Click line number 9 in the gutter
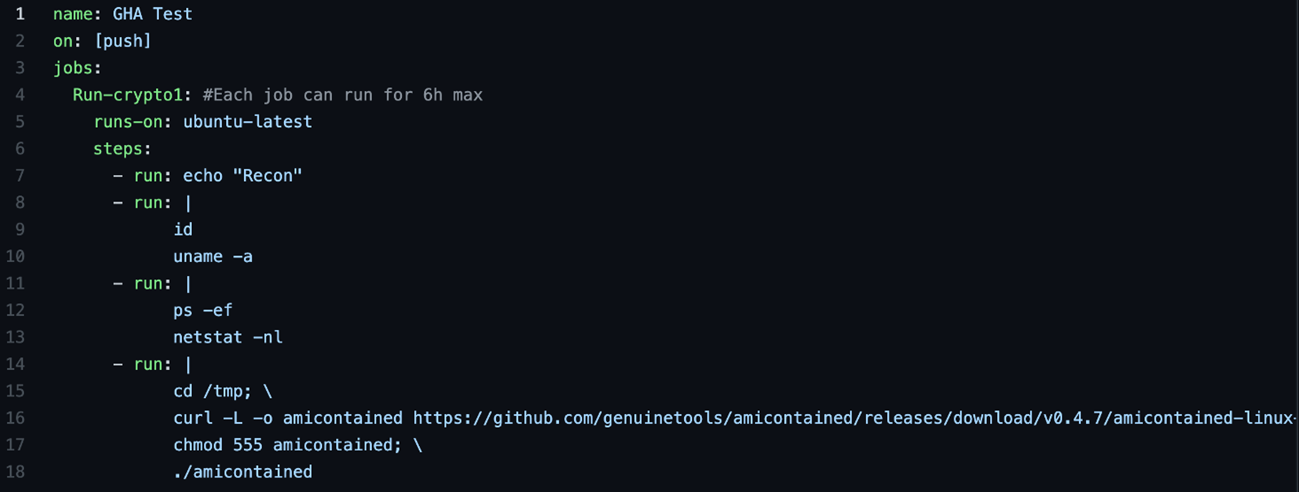The height and width of the screenshot is (492, 1299). 20,230
